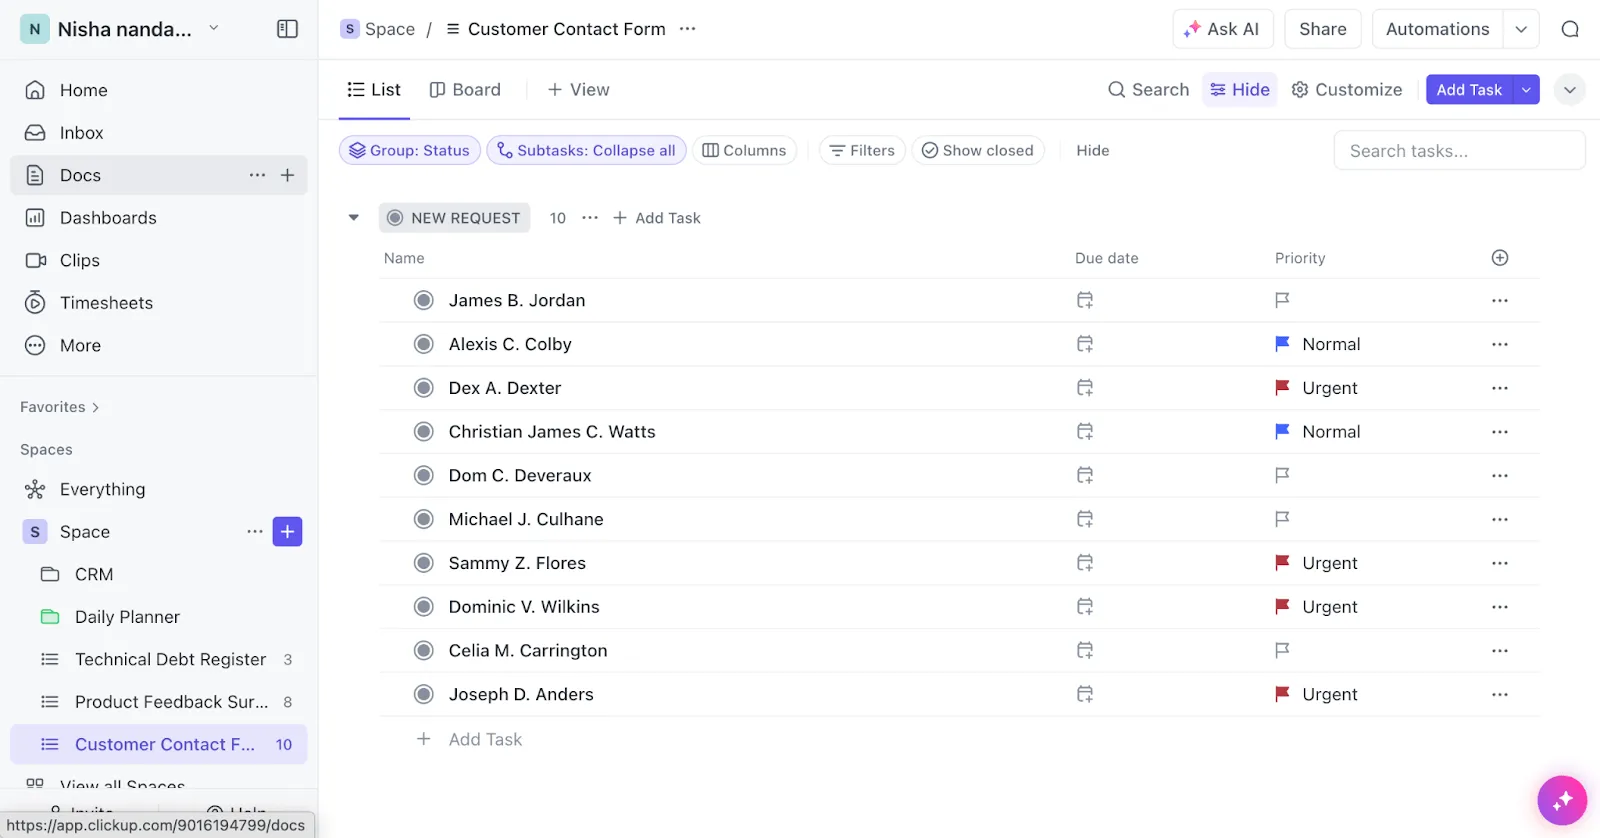The height and width of the screenshot is (838, 1600).
Task: Focus the Search tasks field
Action: click(1459, 151)
